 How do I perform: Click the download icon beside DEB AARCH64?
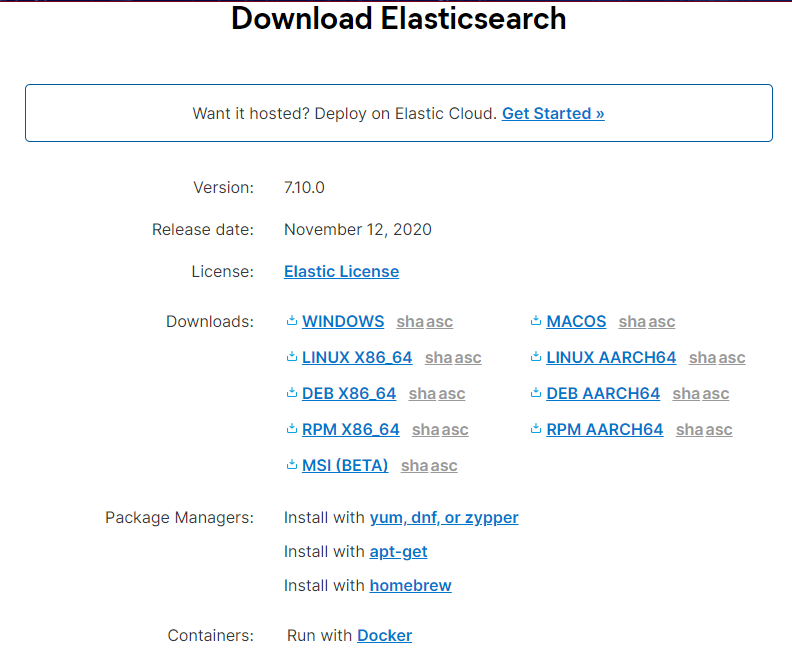tap(536, 392)
